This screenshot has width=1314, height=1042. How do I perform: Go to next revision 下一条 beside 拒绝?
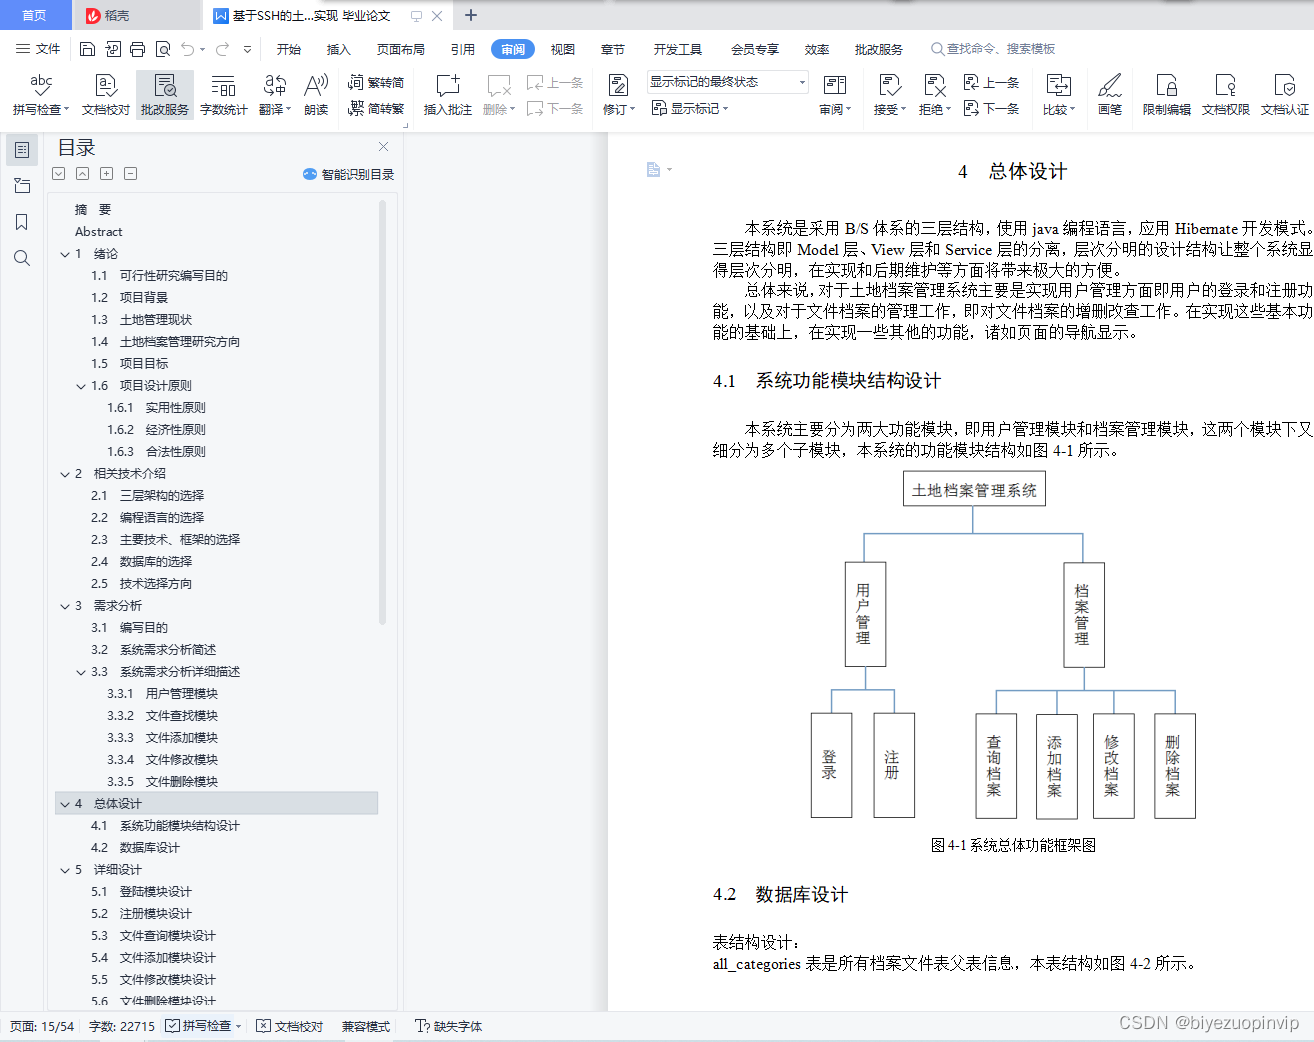[991, 108]
